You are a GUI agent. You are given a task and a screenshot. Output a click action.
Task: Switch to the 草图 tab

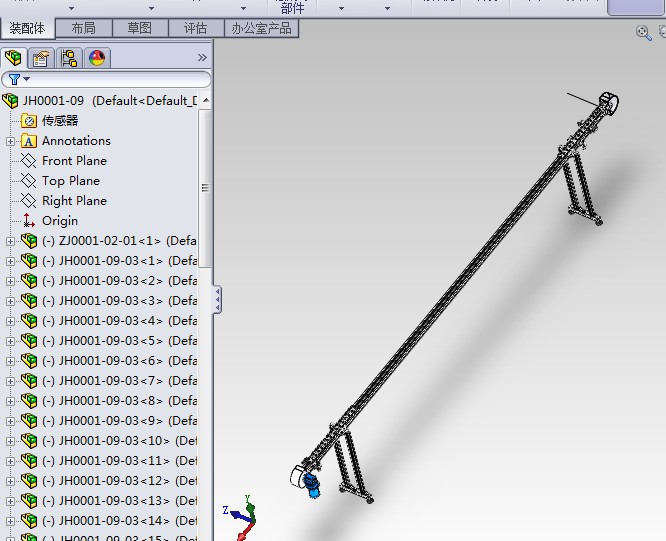tap(140, 28)
